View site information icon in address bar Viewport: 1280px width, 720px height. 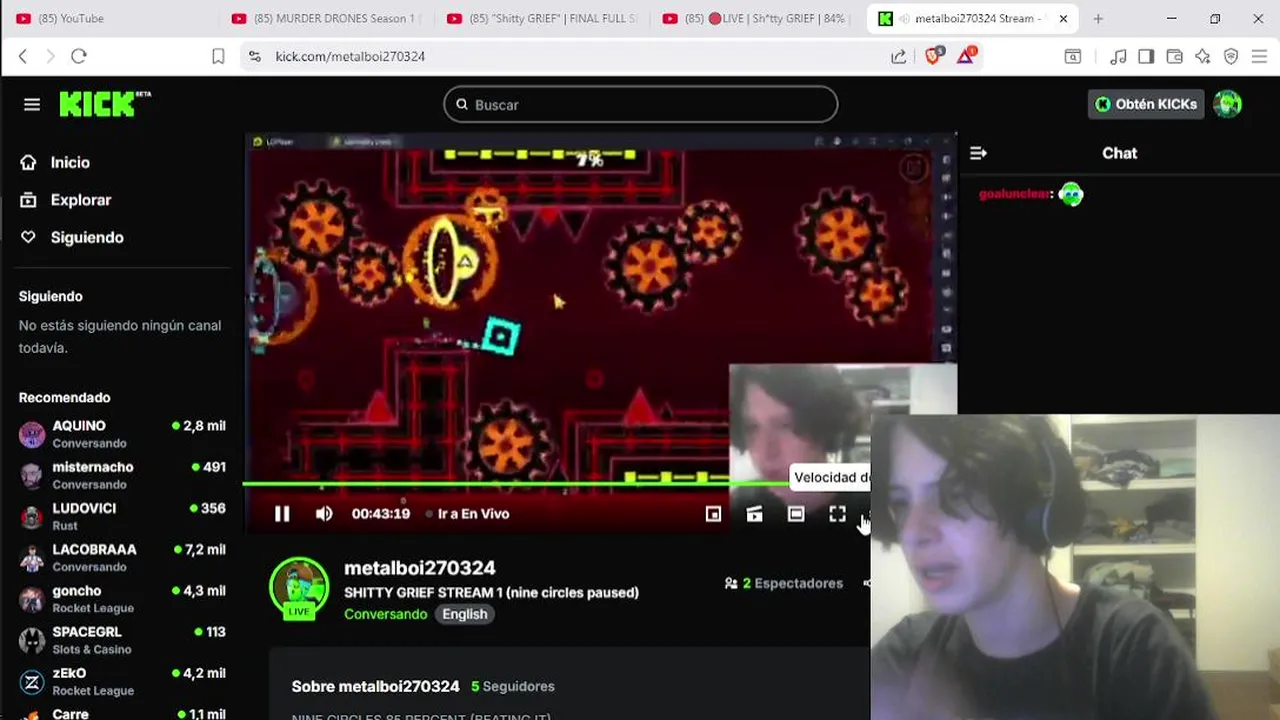pyautogui.click(x=255, y=56)
